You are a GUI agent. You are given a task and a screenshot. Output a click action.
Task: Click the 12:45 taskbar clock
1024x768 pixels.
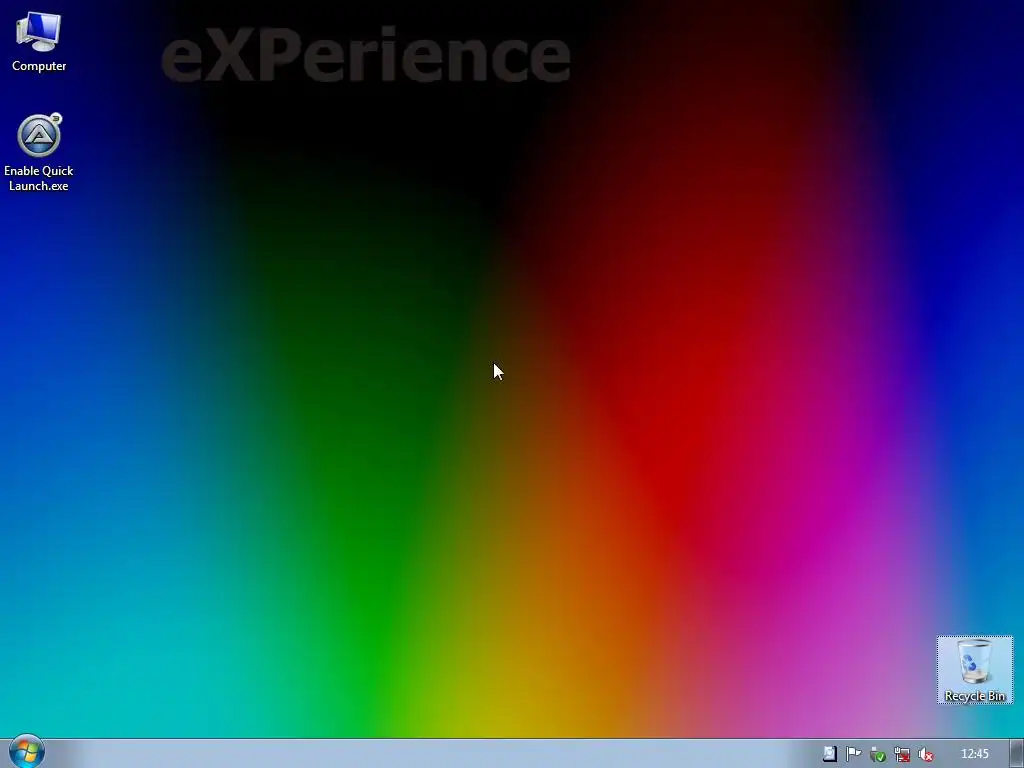tap(974, 754)
